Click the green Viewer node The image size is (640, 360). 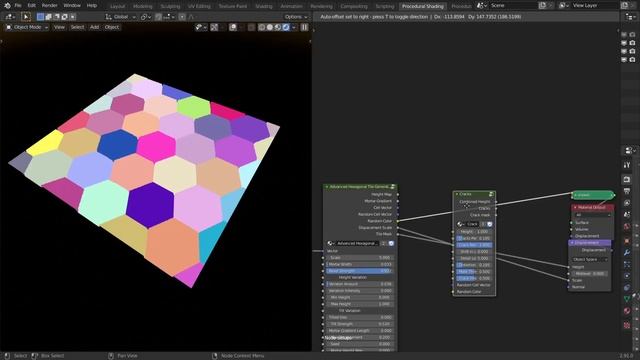pos(593,195)
